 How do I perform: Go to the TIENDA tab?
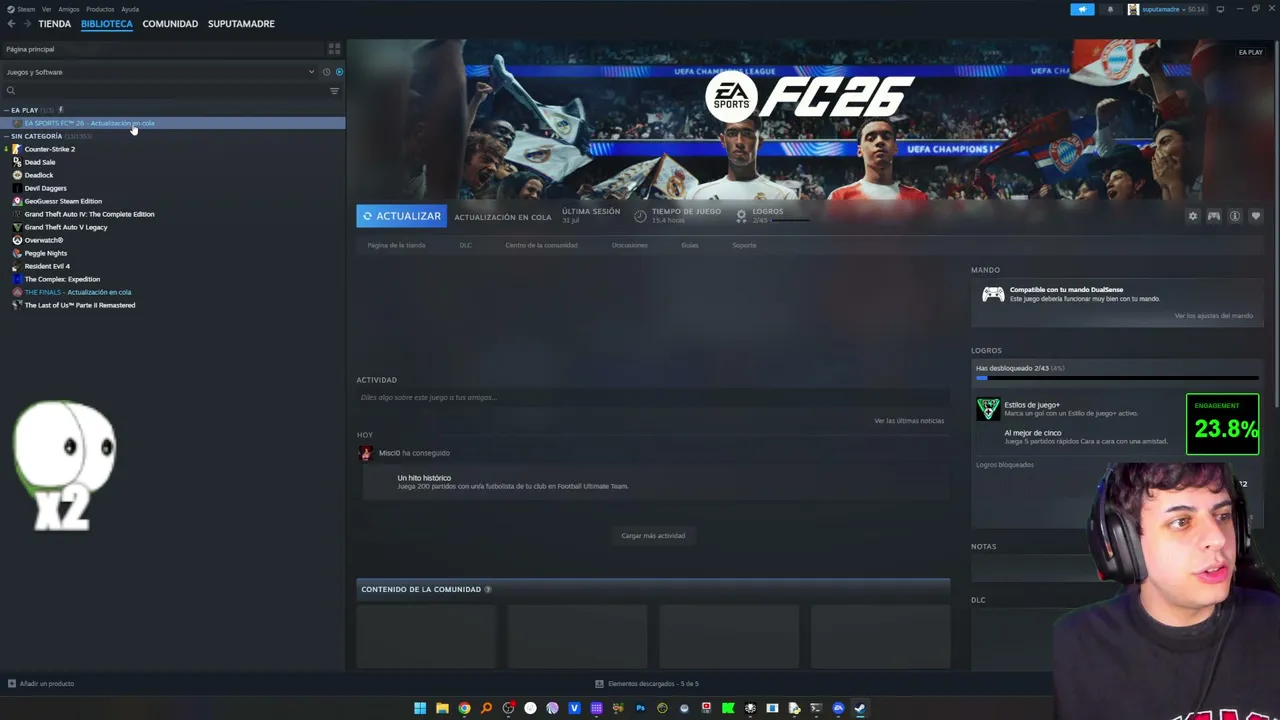(55, 24)
